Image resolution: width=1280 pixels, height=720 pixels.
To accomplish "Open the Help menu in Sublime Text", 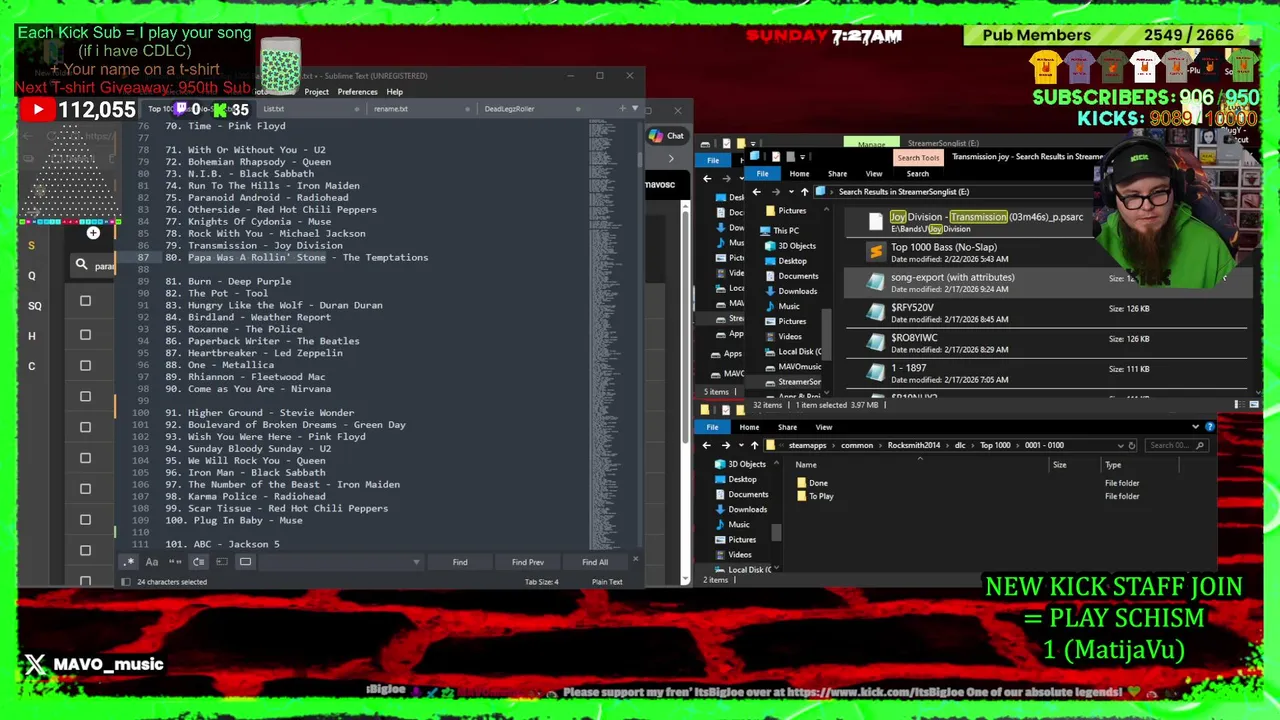I will click(395, 92).
